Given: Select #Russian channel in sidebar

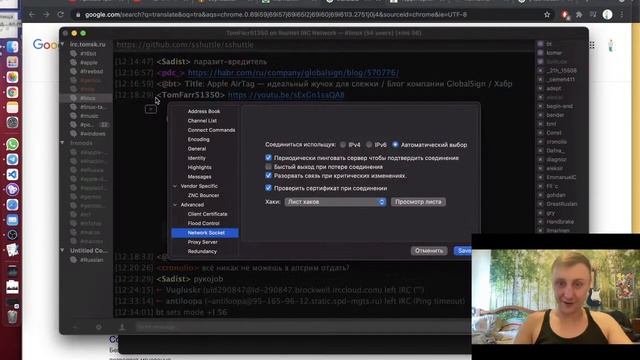Looking at the screenshot, I should pyautogui.click(x=91, y=260).
